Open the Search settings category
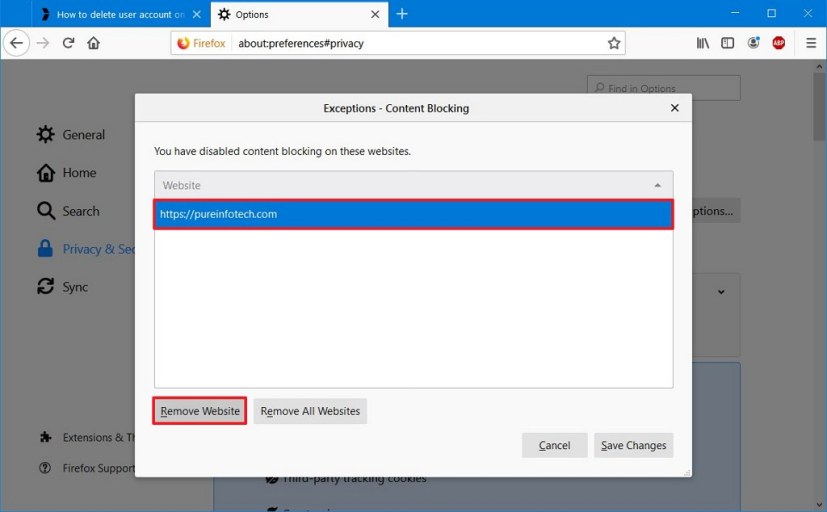The image size is (827, 512). (x=69, y=211)
